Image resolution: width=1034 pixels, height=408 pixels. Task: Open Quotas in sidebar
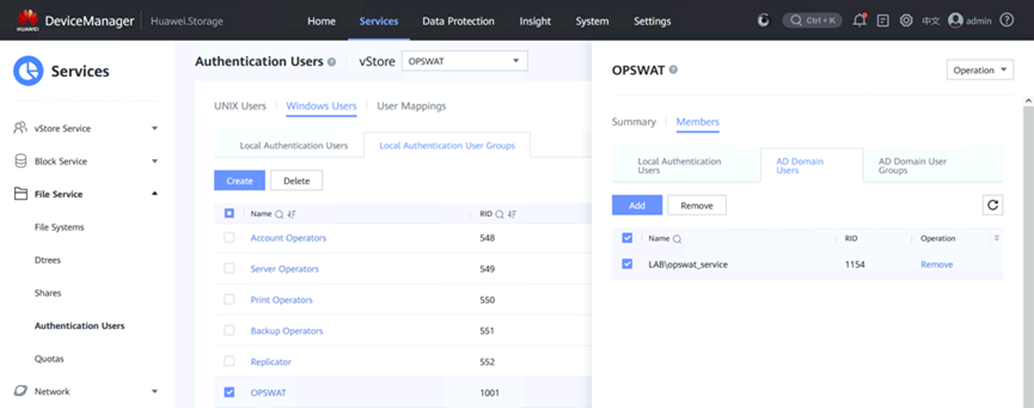click(49, 359)
